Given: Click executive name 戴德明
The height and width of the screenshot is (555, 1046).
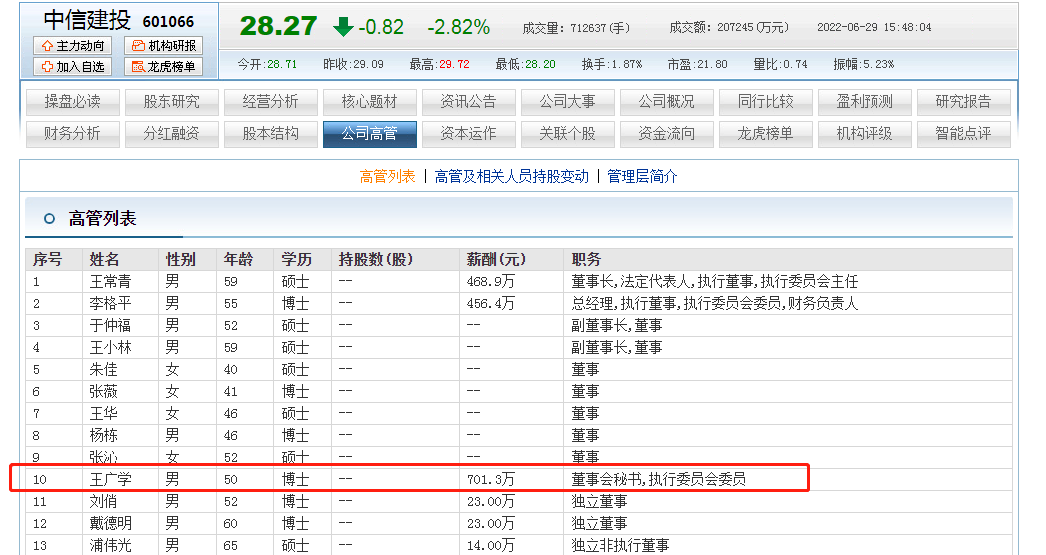Looking at the screenshot, I should tap(110, 524).
